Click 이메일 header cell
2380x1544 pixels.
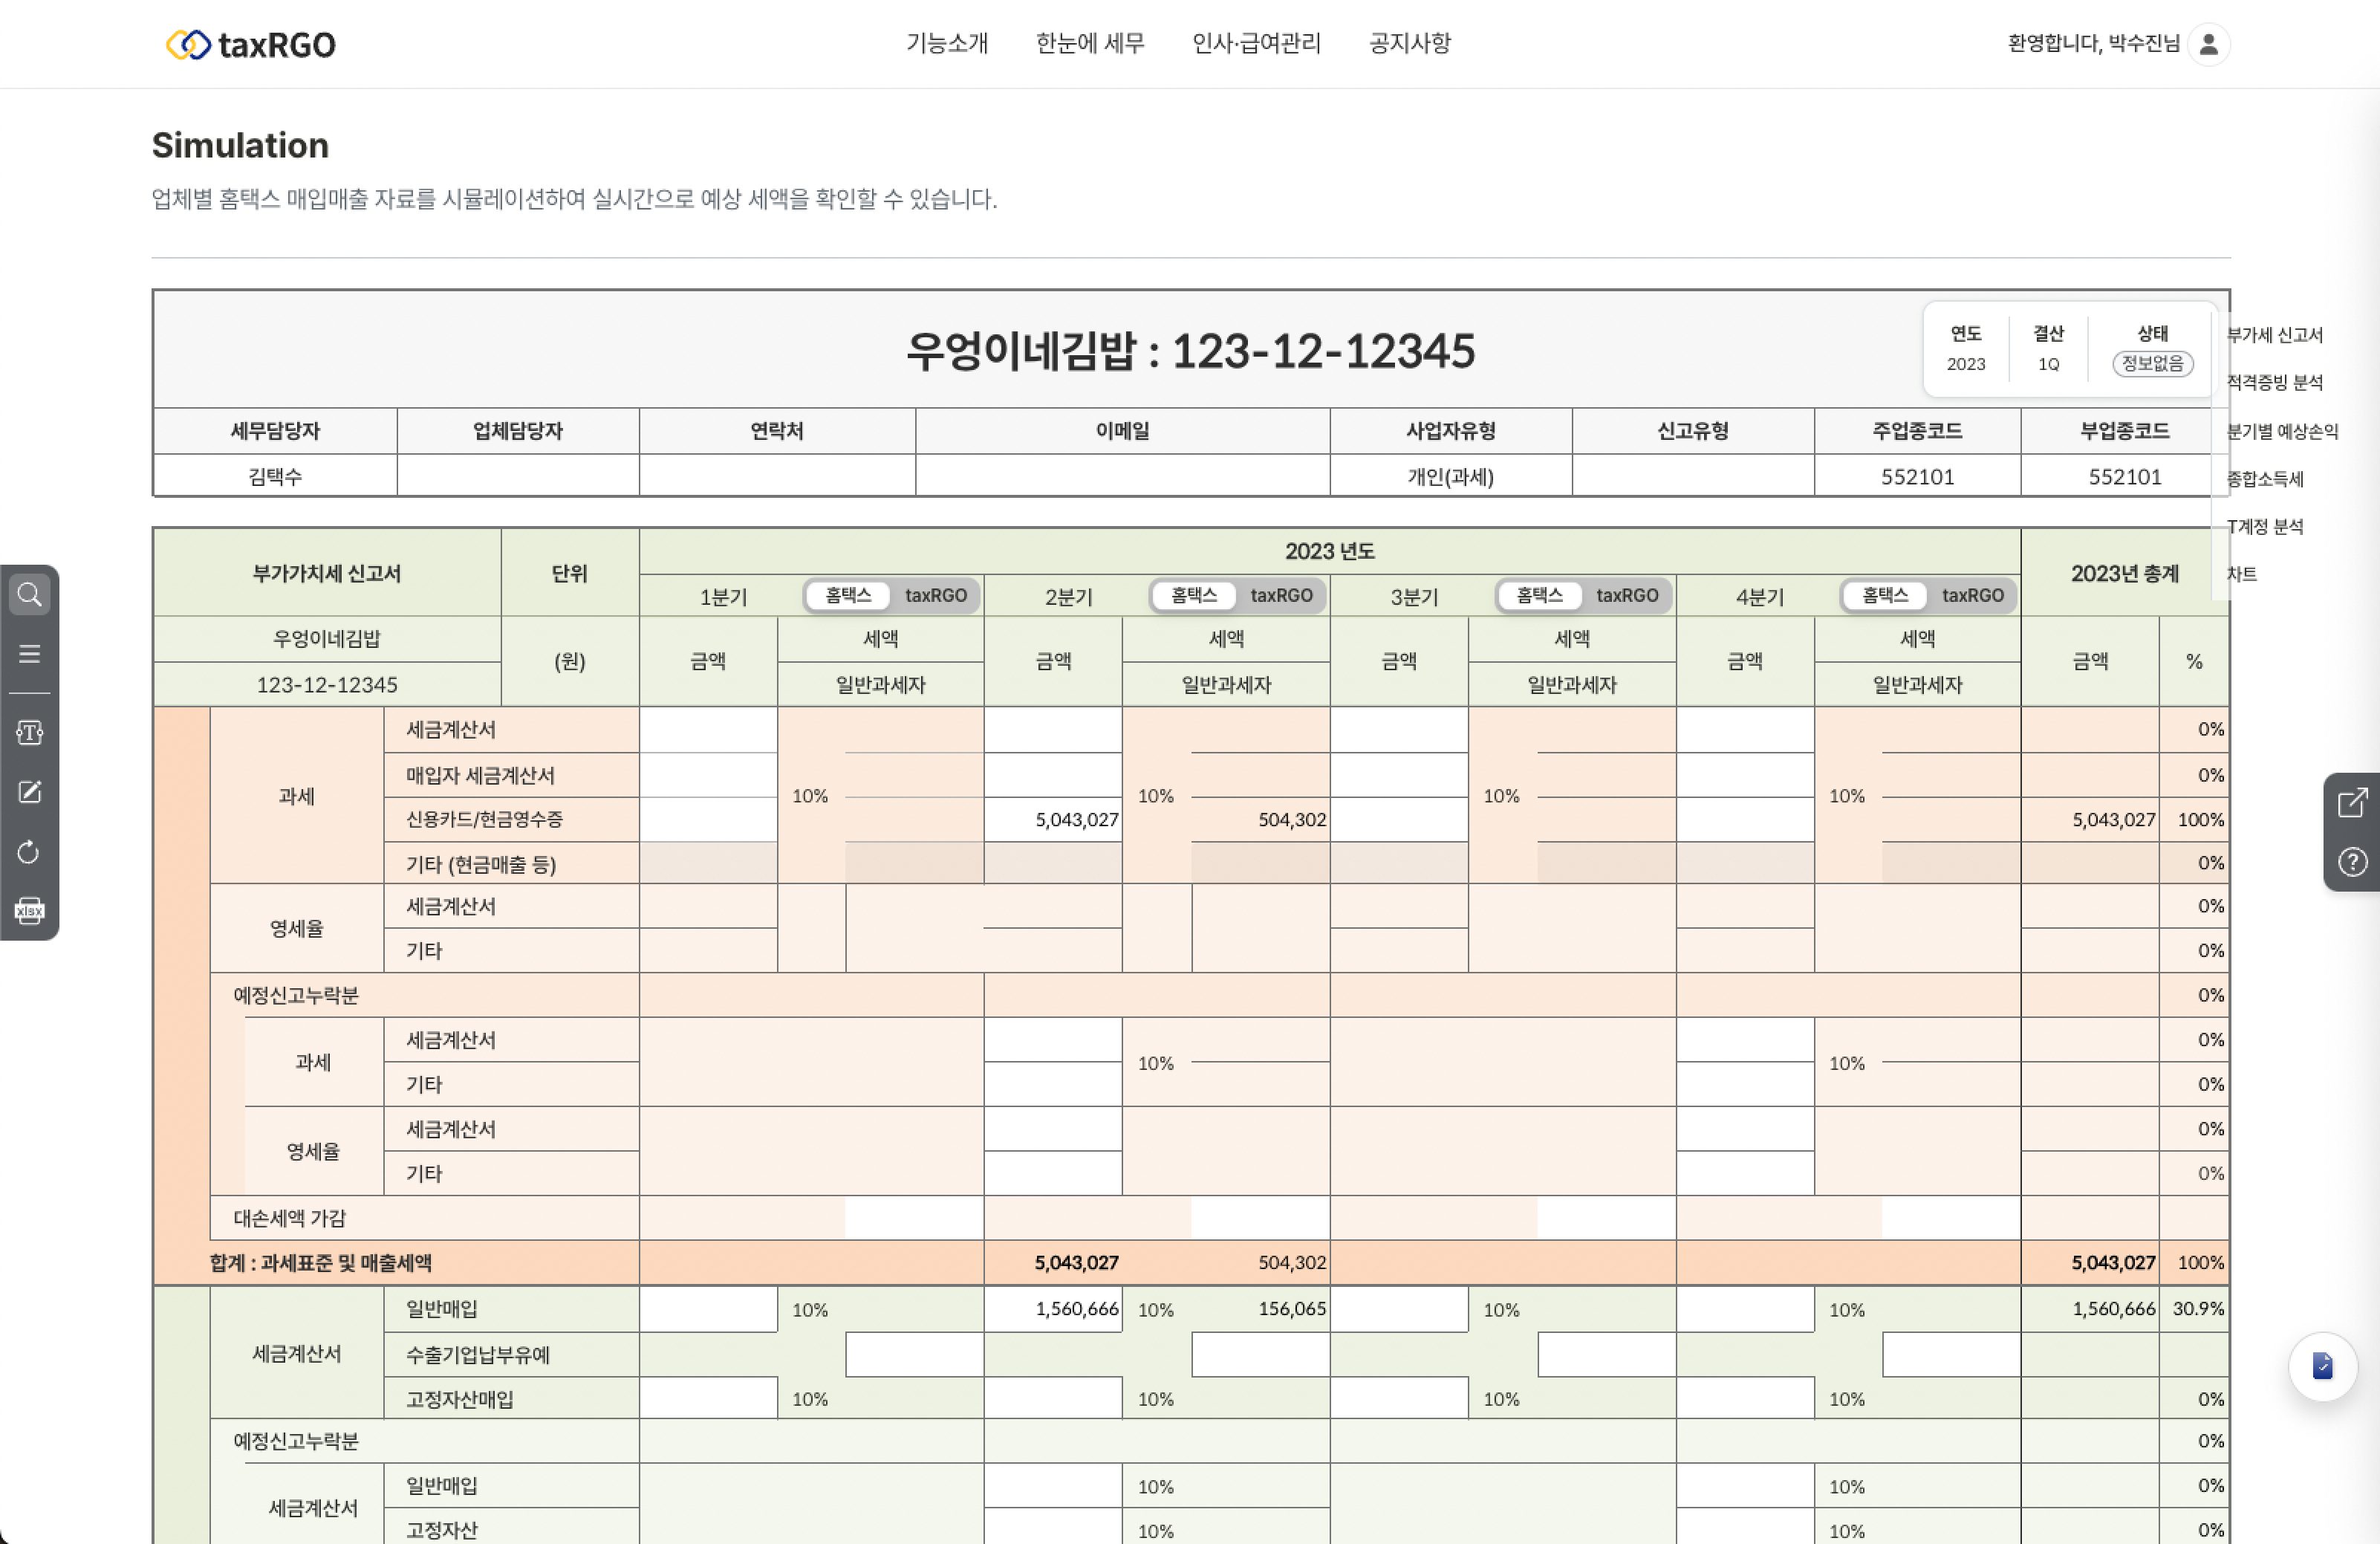point(1122,431)
